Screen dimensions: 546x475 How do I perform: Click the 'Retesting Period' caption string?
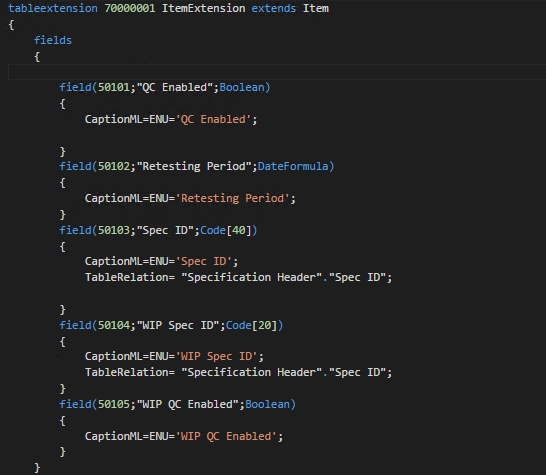point(233,198)
